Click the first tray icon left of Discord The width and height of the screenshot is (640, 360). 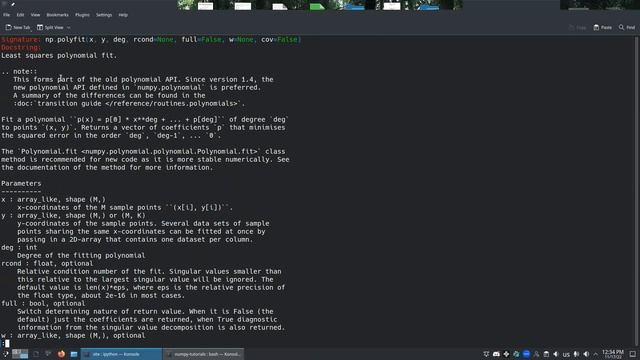pos(486,354)
